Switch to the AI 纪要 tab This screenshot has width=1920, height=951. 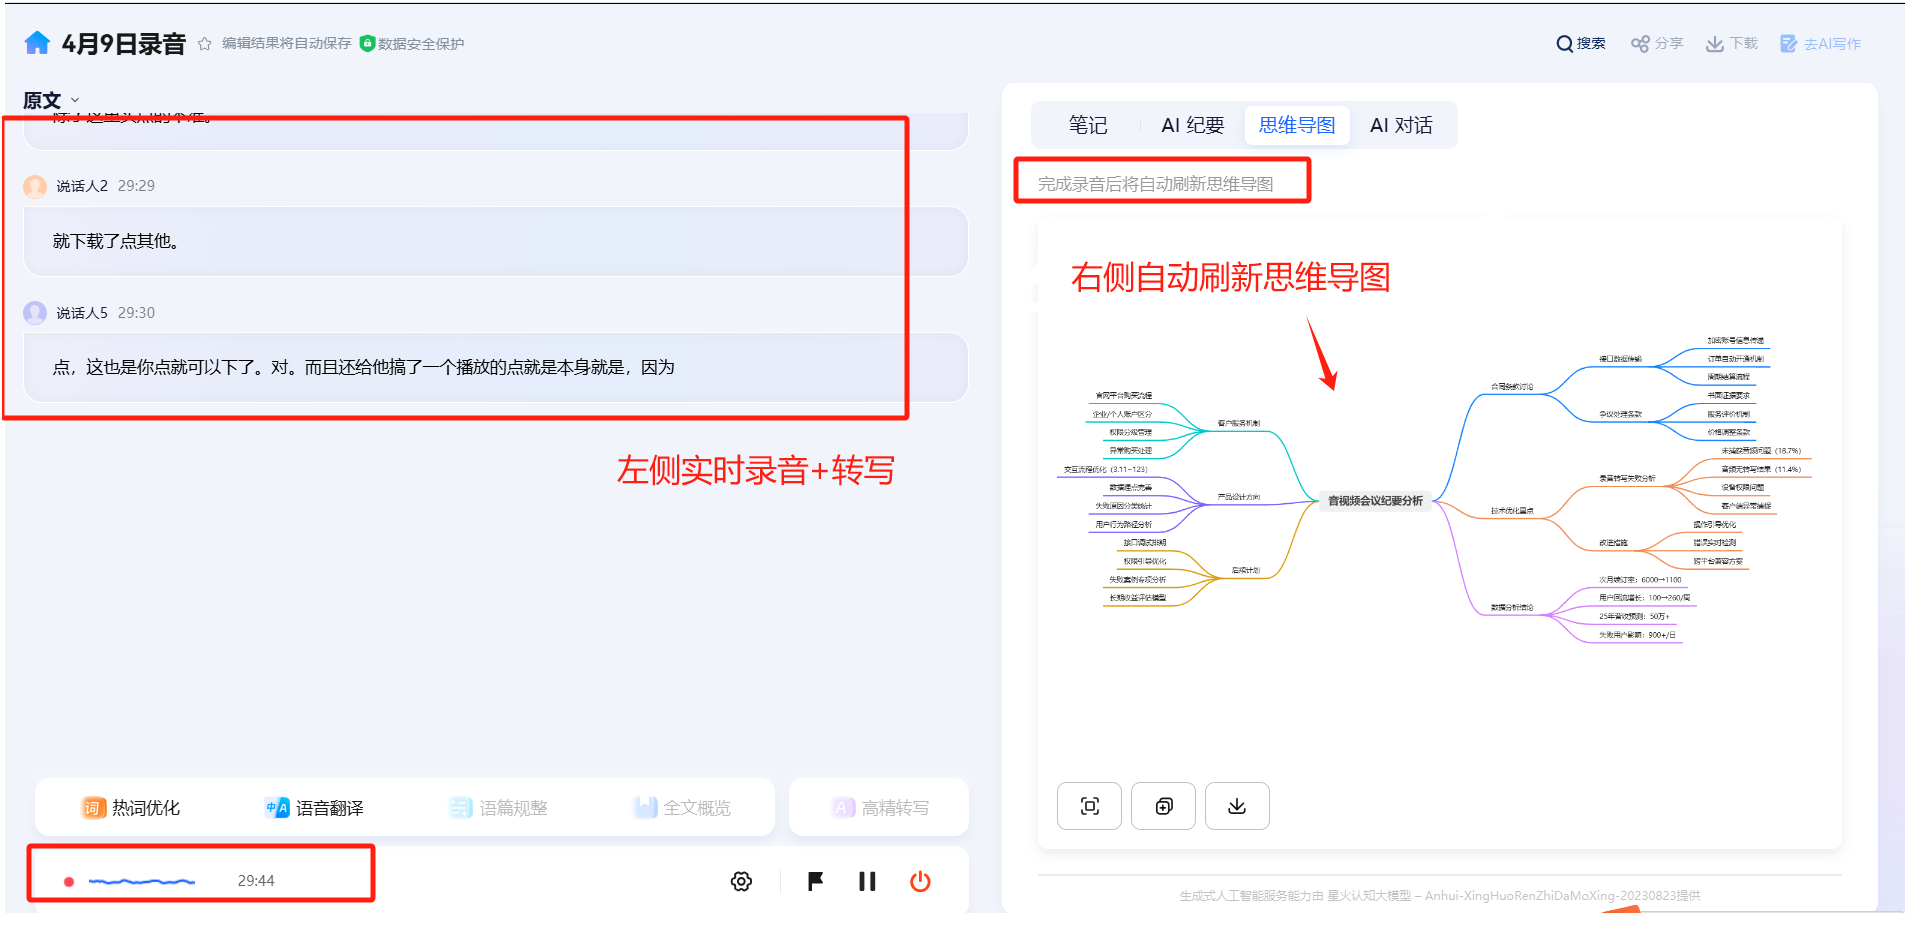tap(1192, 125)
